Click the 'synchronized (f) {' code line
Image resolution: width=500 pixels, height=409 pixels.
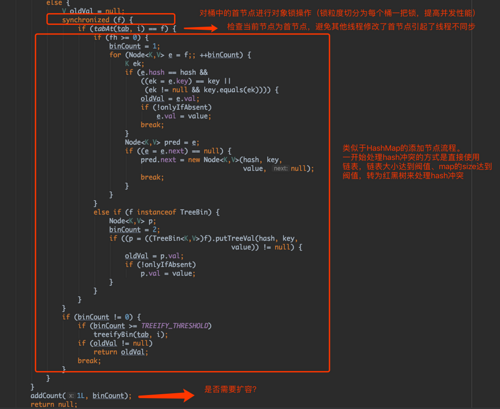97,20
